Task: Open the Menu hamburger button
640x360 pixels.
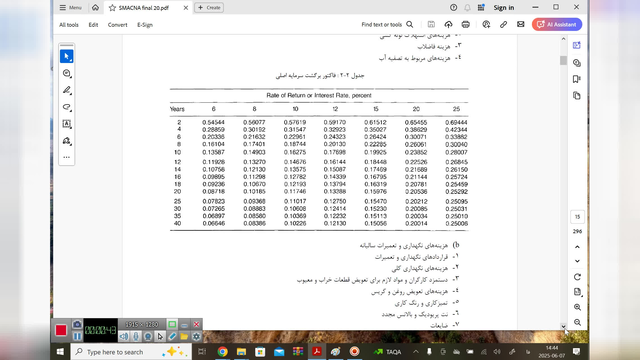Action: (70, 7)
